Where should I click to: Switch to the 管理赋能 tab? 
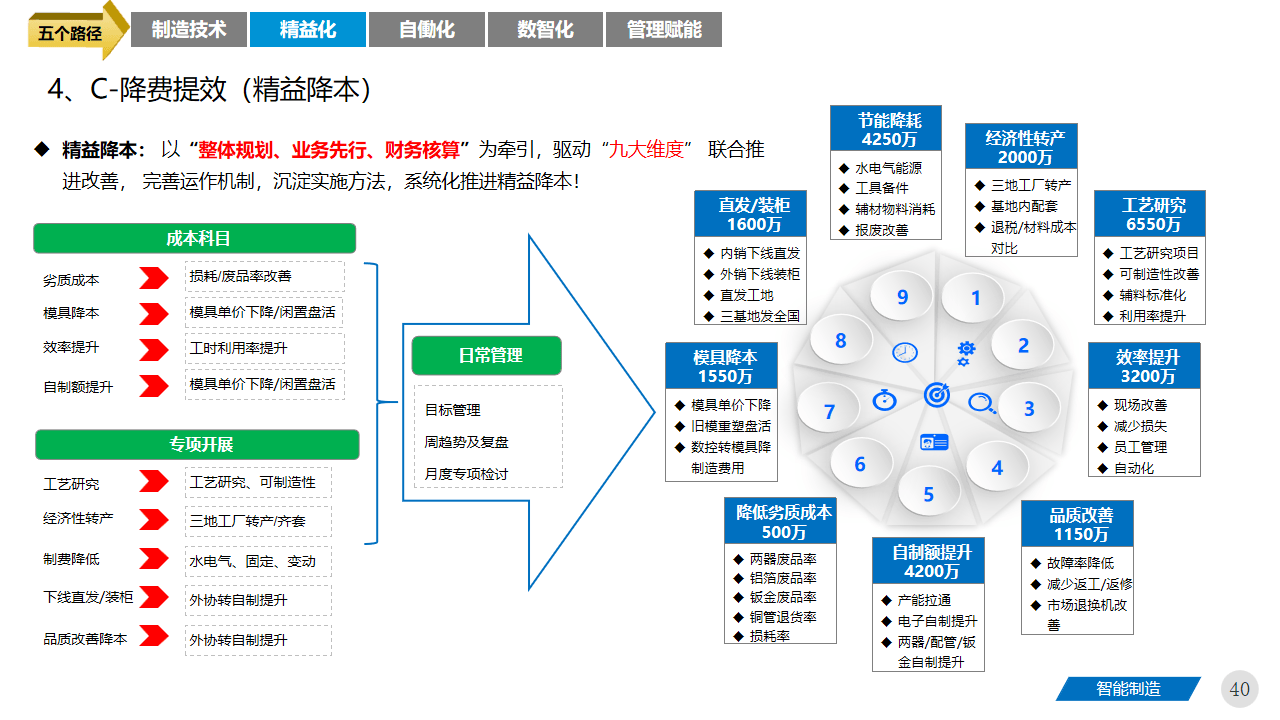[663, 29]
